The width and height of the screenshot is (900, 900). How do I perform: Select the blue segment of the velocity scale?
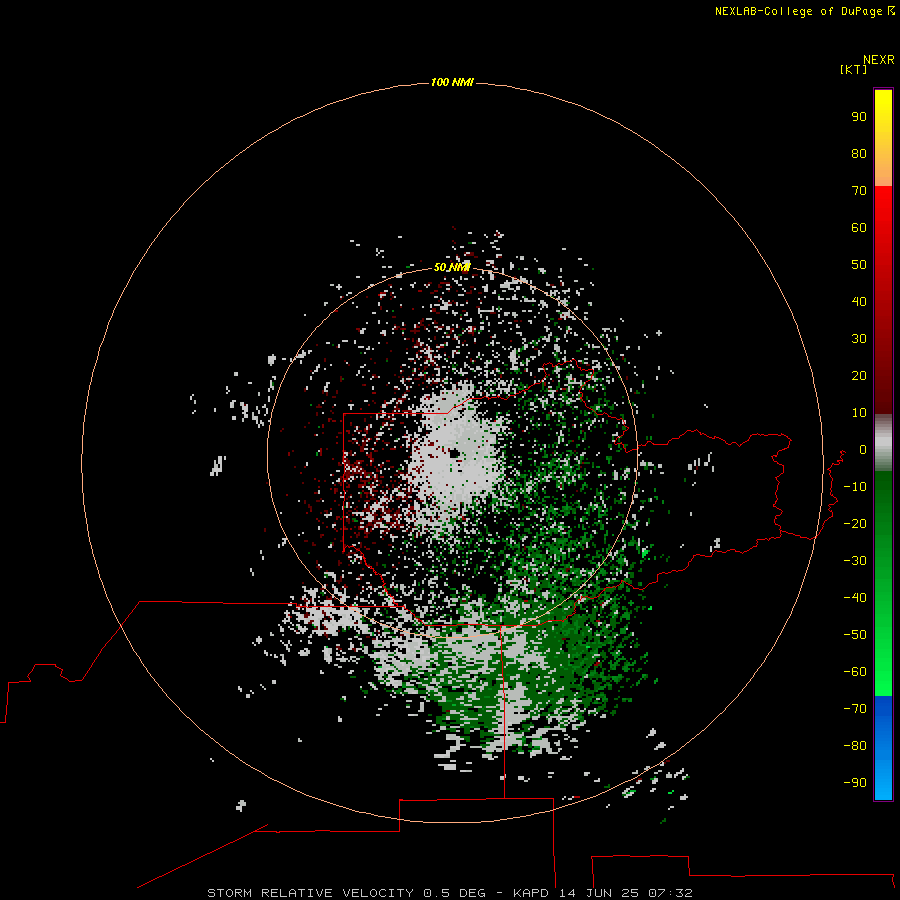pyautogui.click(x=883, y=748)
